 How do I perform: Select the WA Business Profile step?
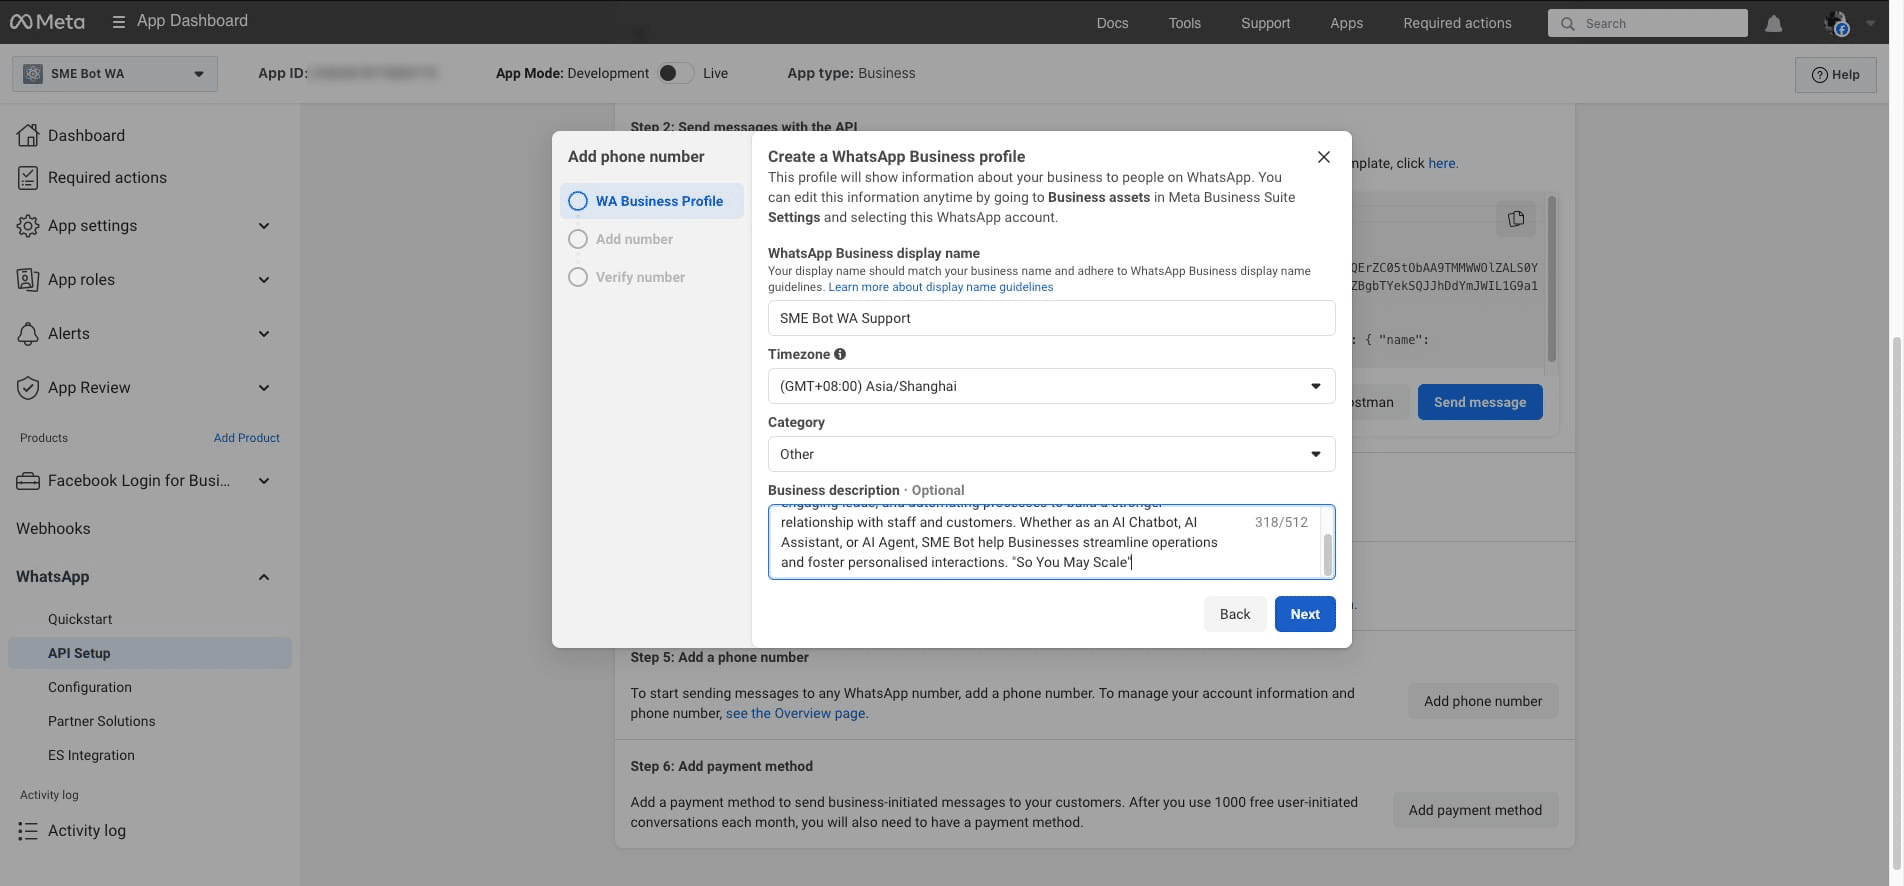click(652, 201)
